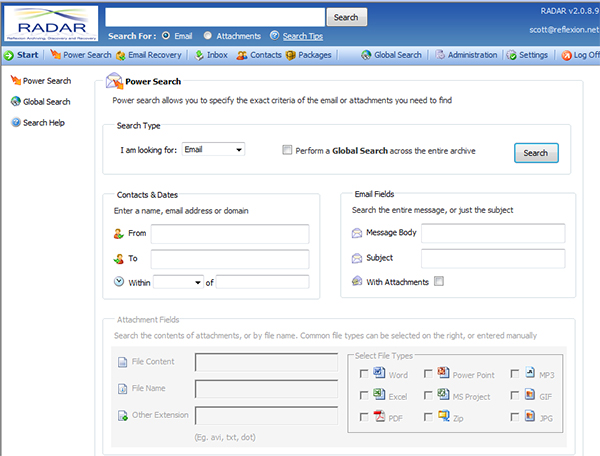Open the 'I am looking for' Email dropdown
The width and height of the screenshot is (600, 456).
[x=213, y=149]
